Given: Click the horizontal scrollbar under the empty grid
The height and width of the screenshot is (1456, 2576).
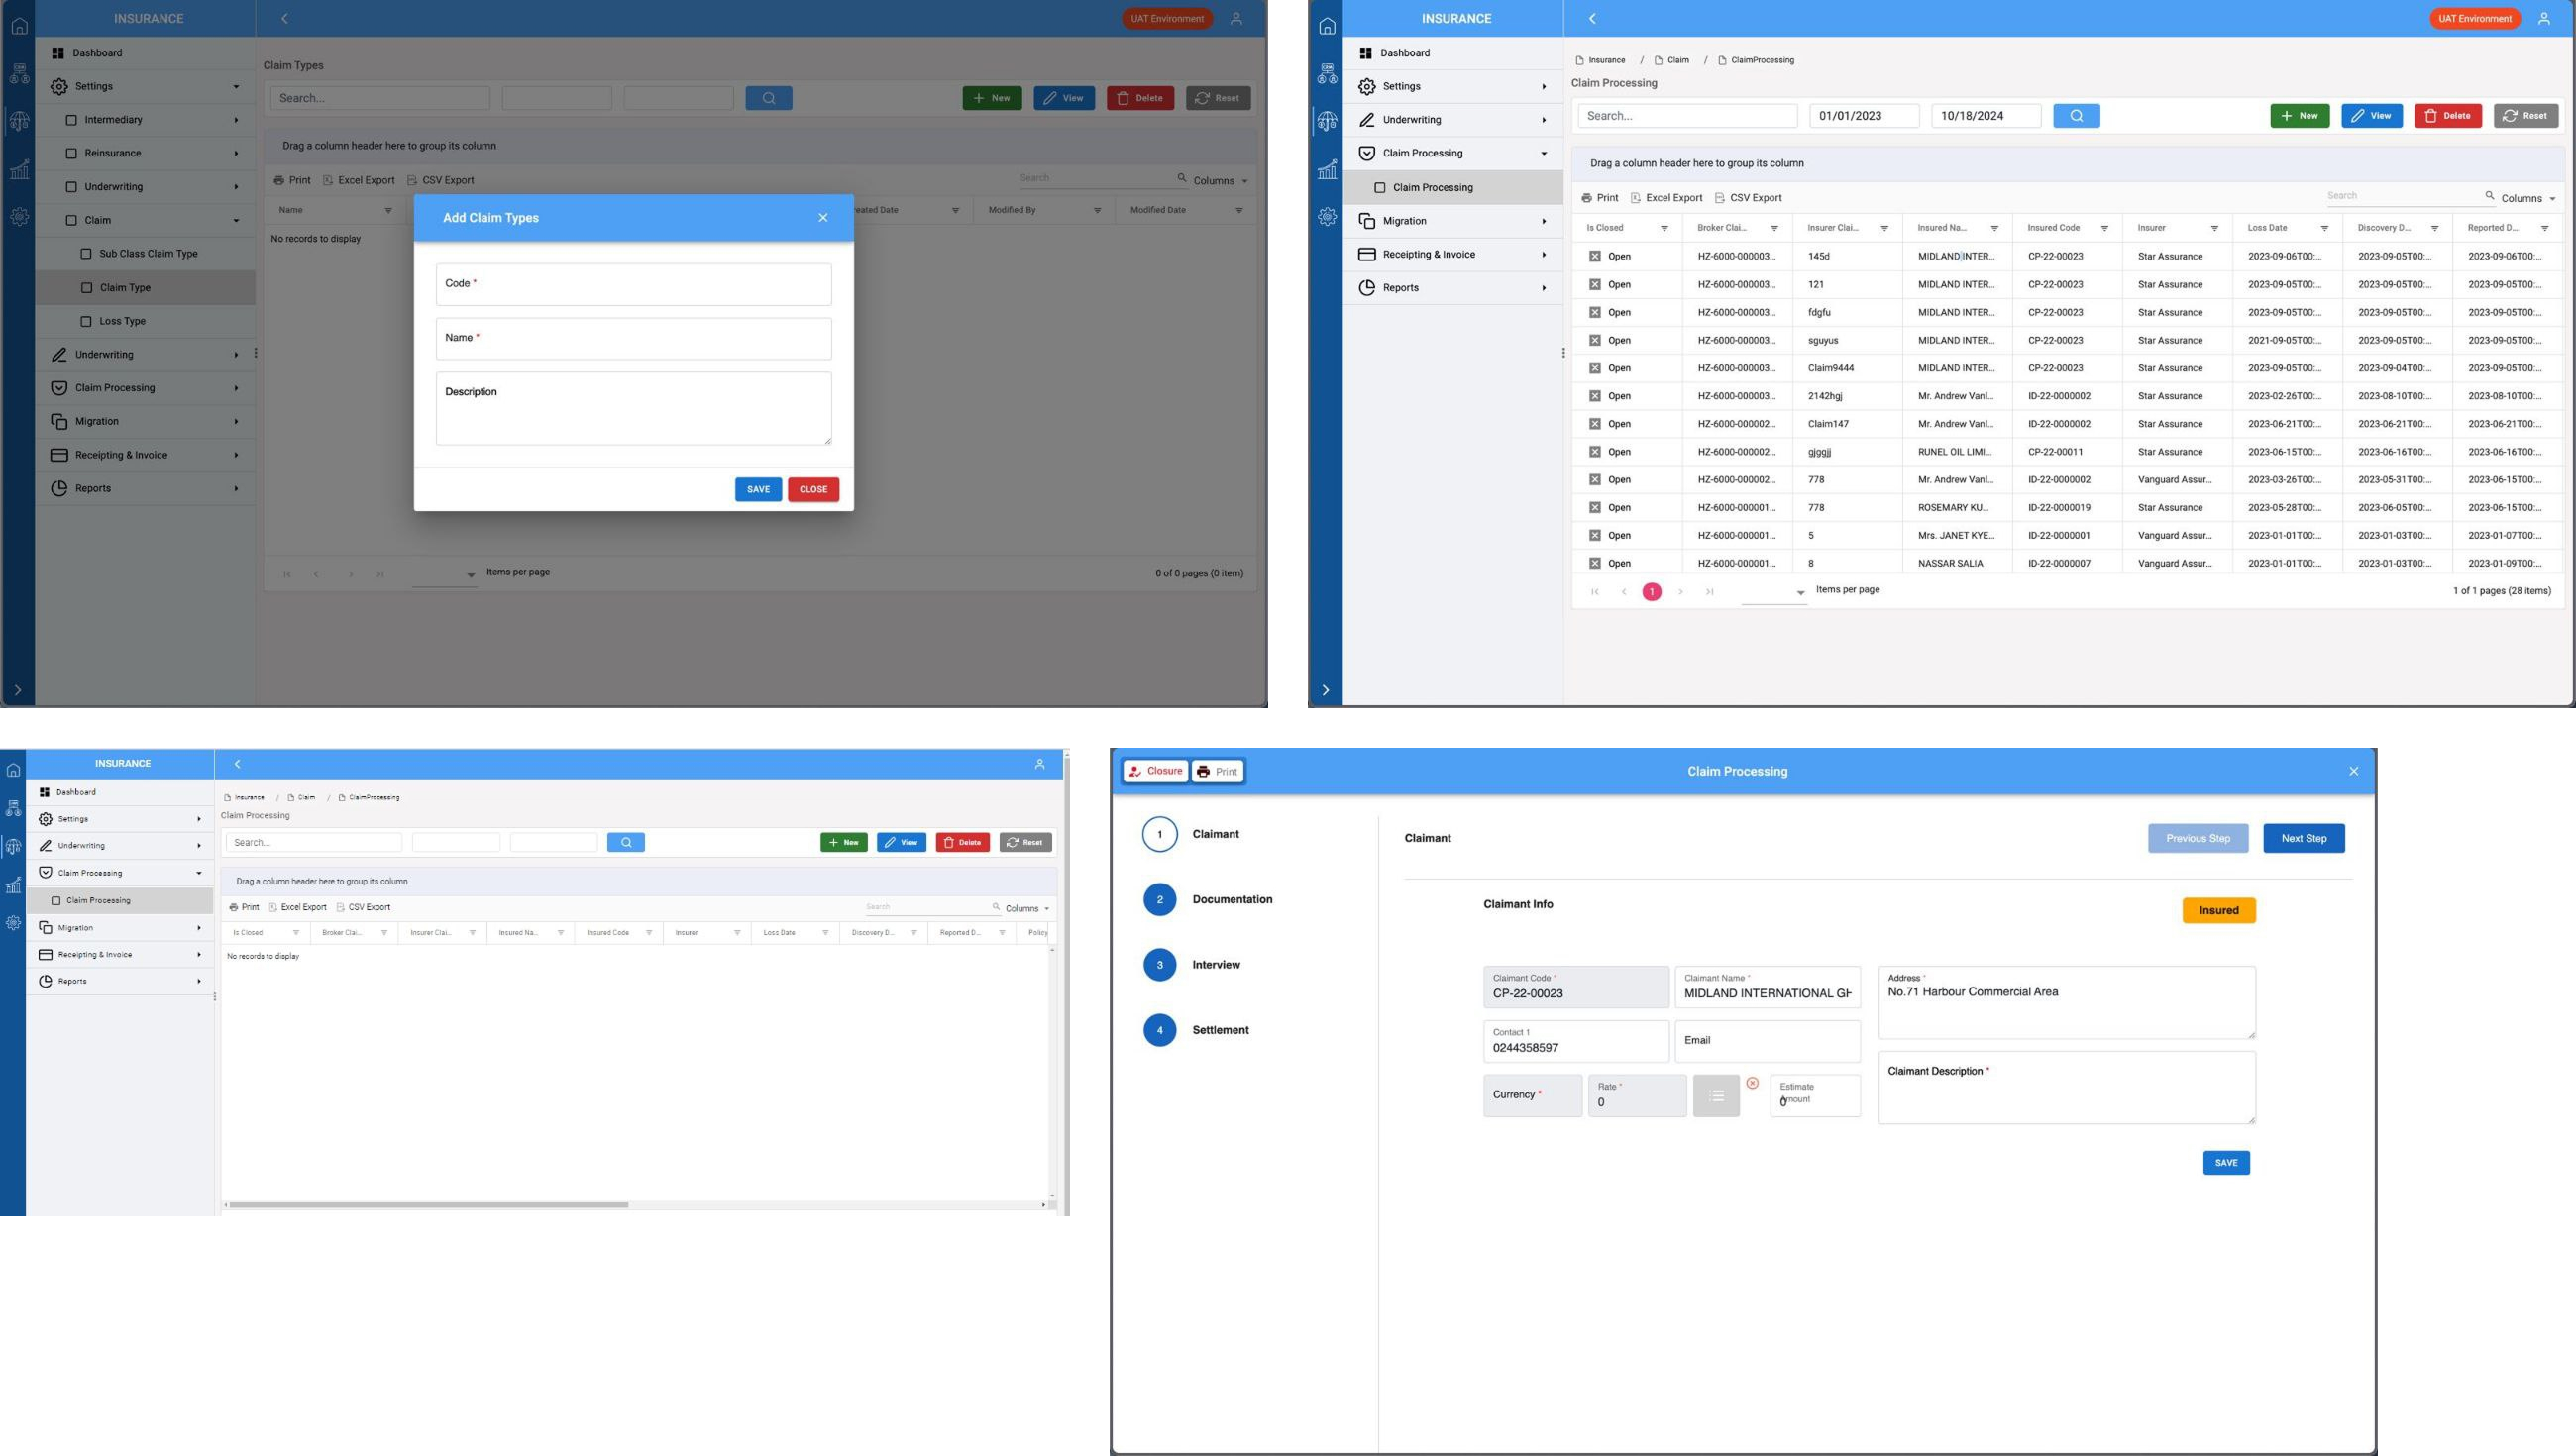Looking at the screenshot, I should (x=430, y=1205).
